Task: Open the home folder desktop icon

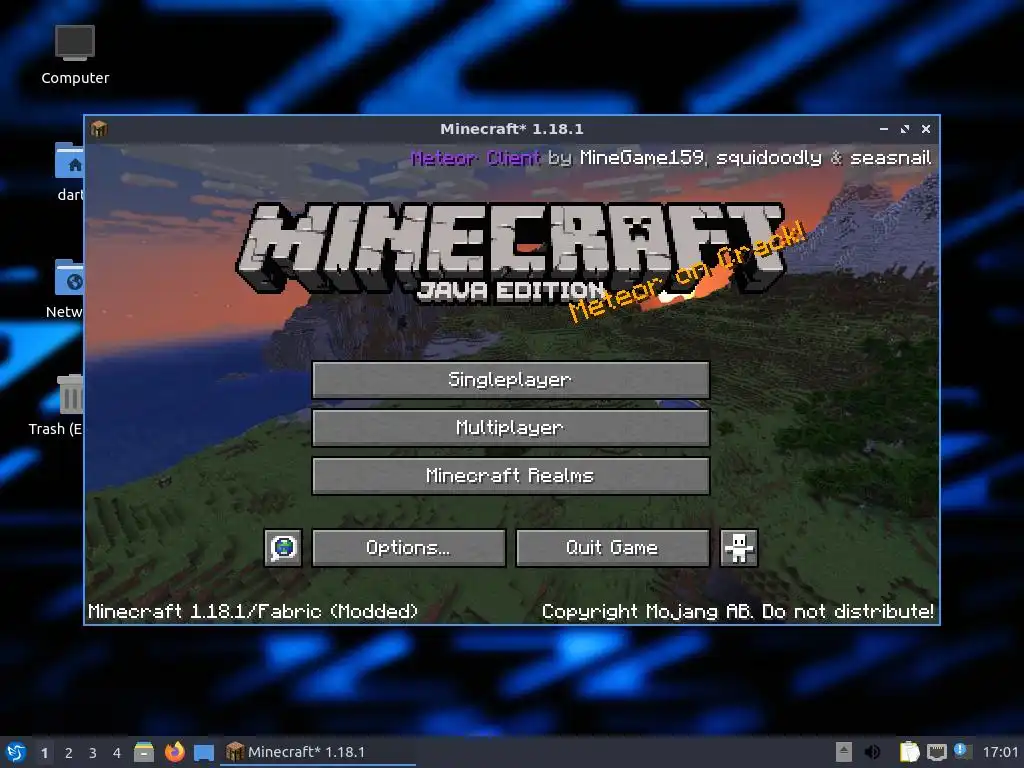Action: coord(69,172)
